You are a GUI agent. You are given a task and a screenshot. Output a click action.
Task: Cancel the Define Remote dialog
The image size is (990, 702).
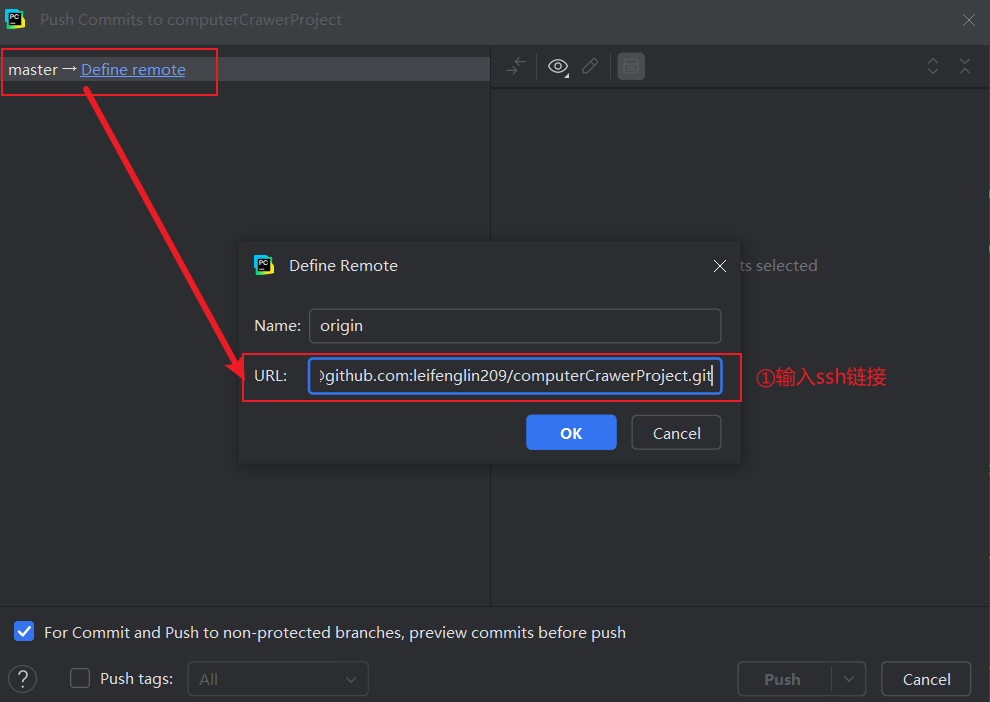676,432
